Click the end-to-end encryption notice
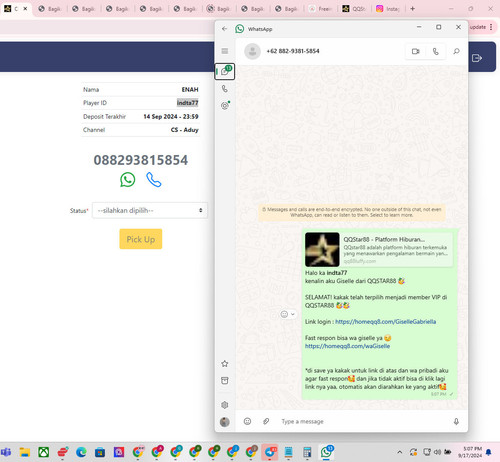 tap(352, 212)
